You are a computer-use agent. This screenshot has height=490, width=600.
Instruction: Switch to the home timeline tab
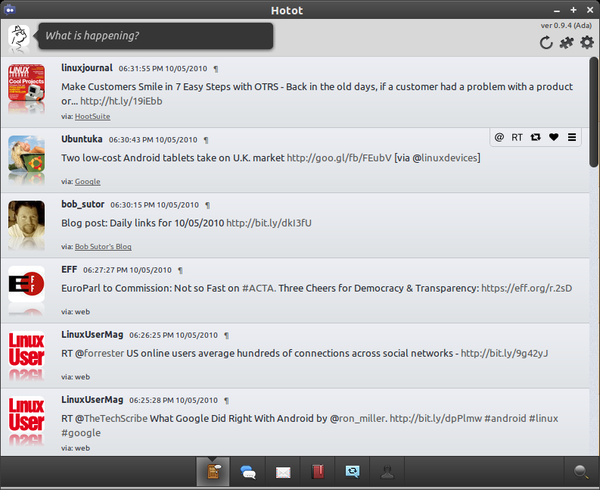tap(213, 471)
